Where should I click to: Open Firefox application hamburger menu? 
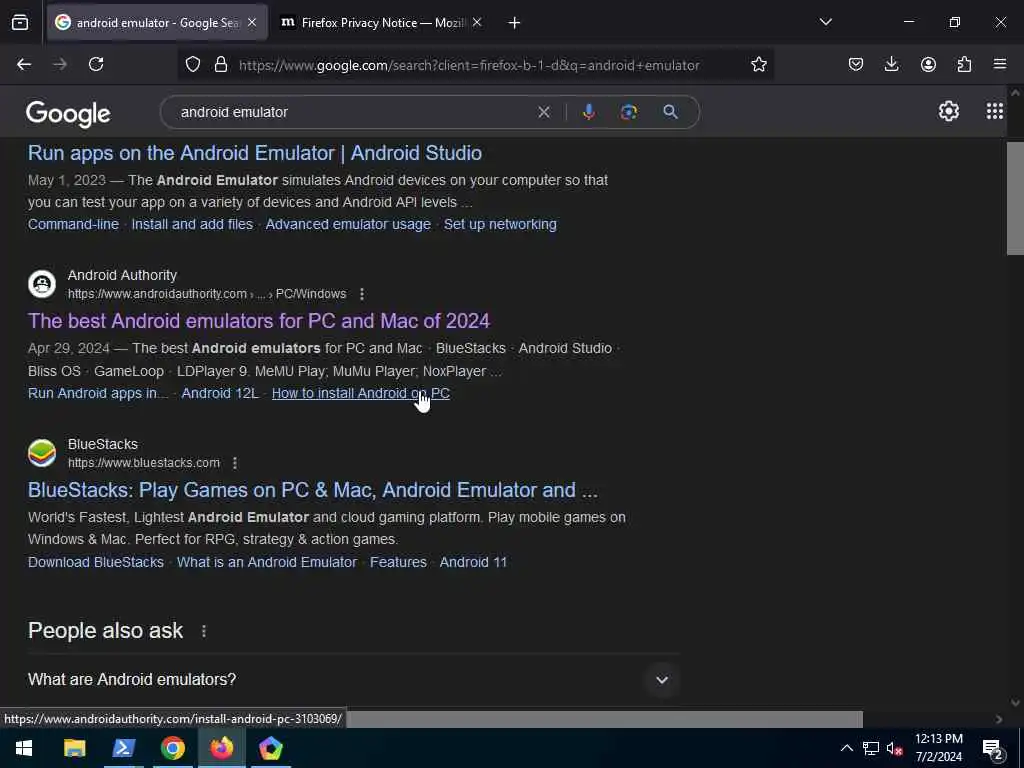point(1000,65)
